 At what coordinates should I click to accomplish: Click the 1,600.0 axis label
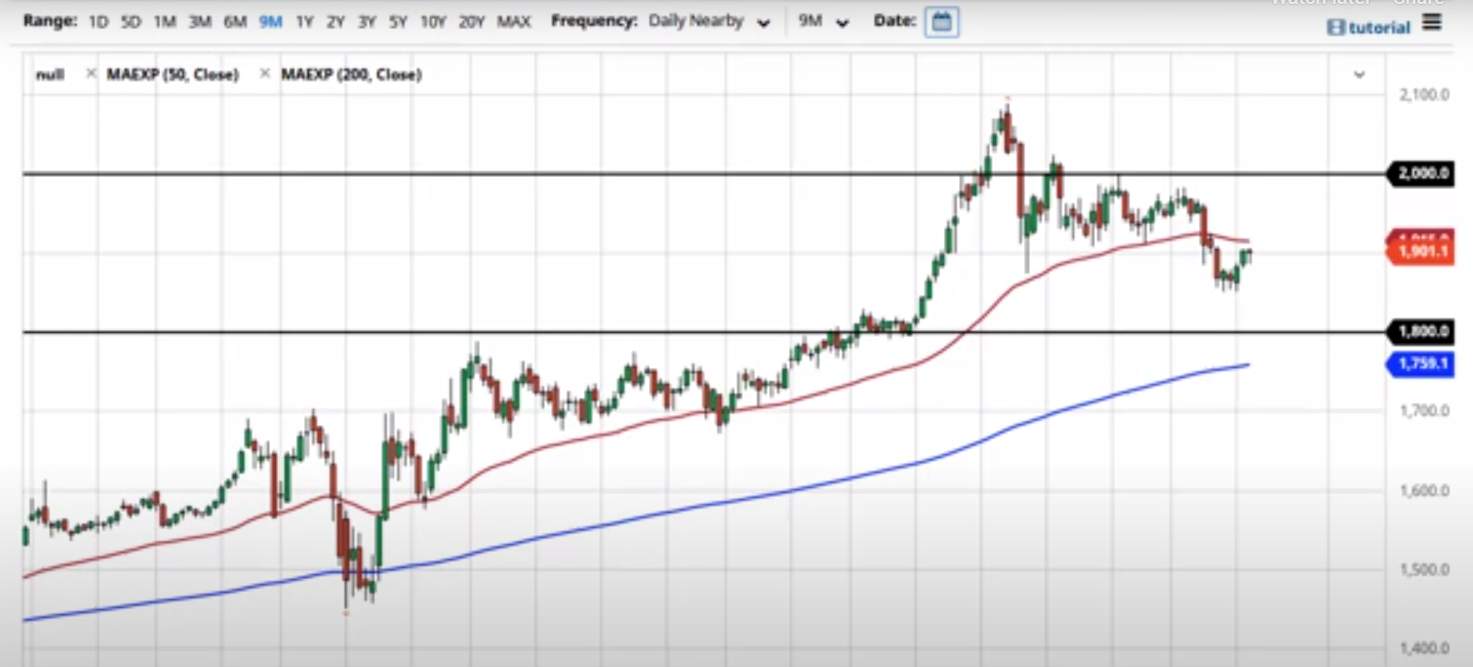tap(1423, 490)
